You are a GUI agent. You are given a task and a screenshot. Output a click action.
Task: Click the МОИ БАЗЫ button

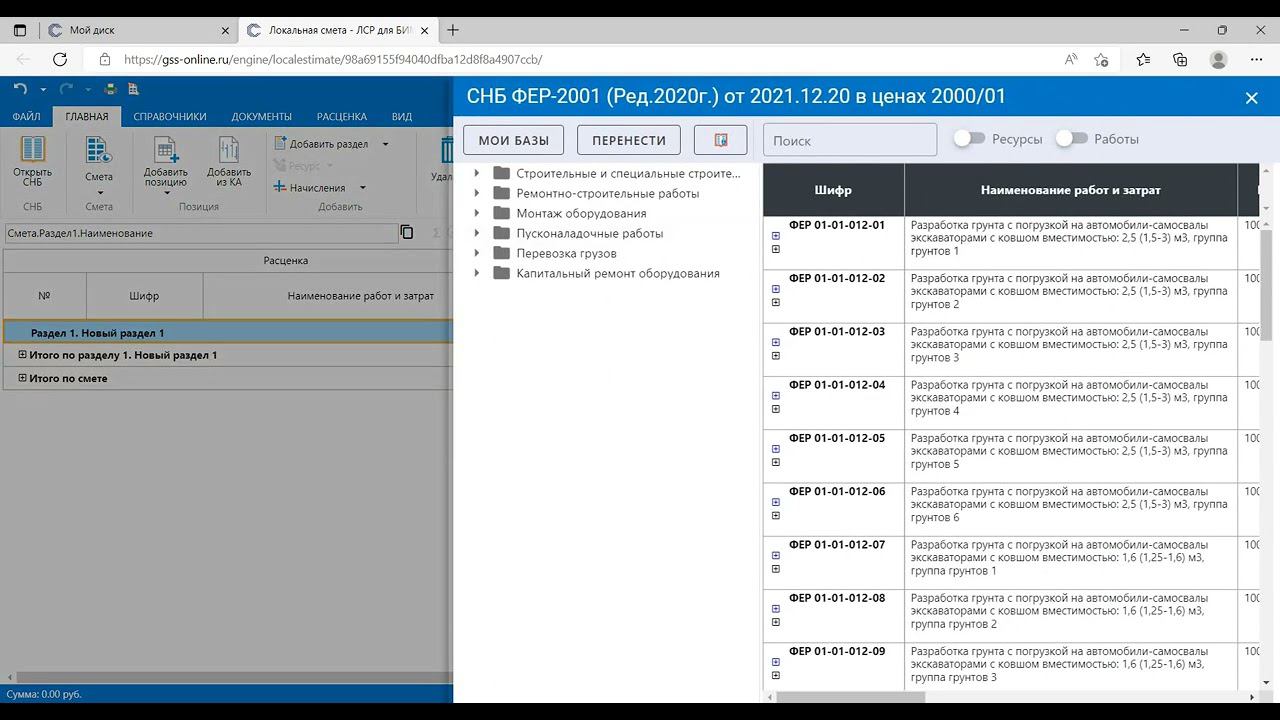tap(513, 140)
